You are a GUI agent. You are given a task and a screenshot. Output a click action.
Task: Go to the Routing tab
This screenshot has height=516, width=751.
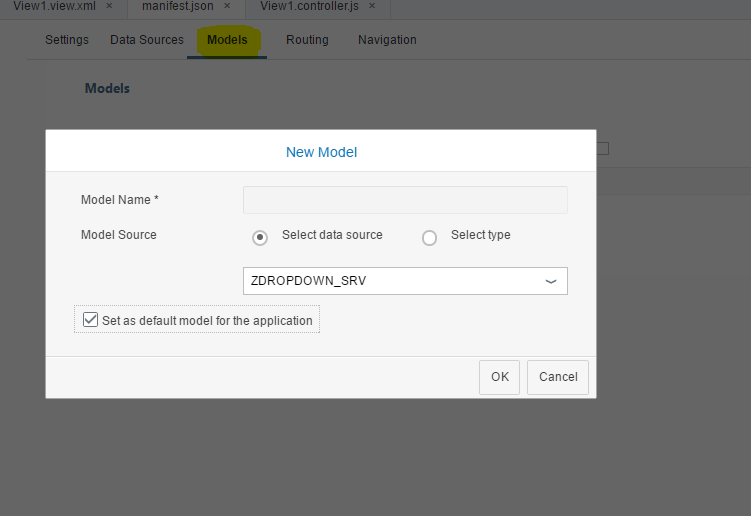tap(307, 40)
